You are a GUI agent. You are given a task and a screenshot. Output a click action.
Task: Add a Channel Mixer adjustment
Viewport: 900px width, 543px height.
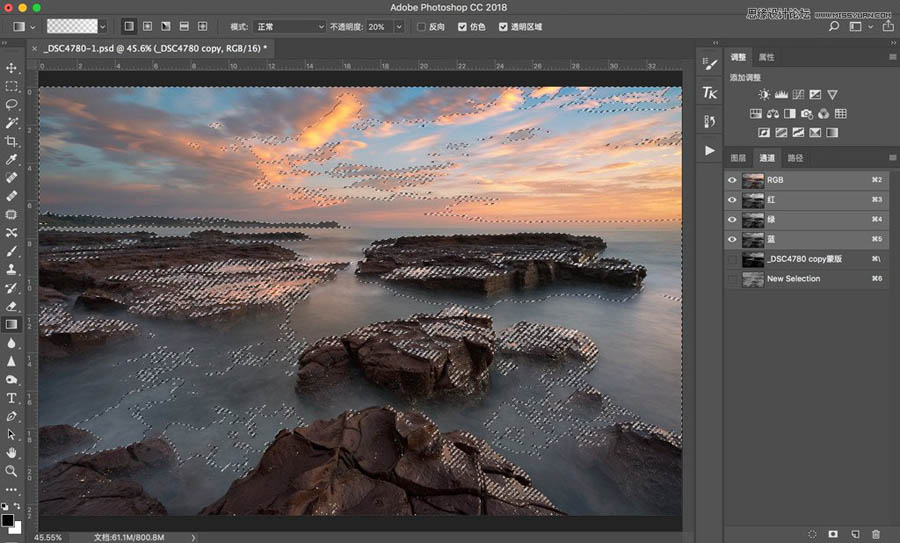pyautogui.click(x=824, y=114)
